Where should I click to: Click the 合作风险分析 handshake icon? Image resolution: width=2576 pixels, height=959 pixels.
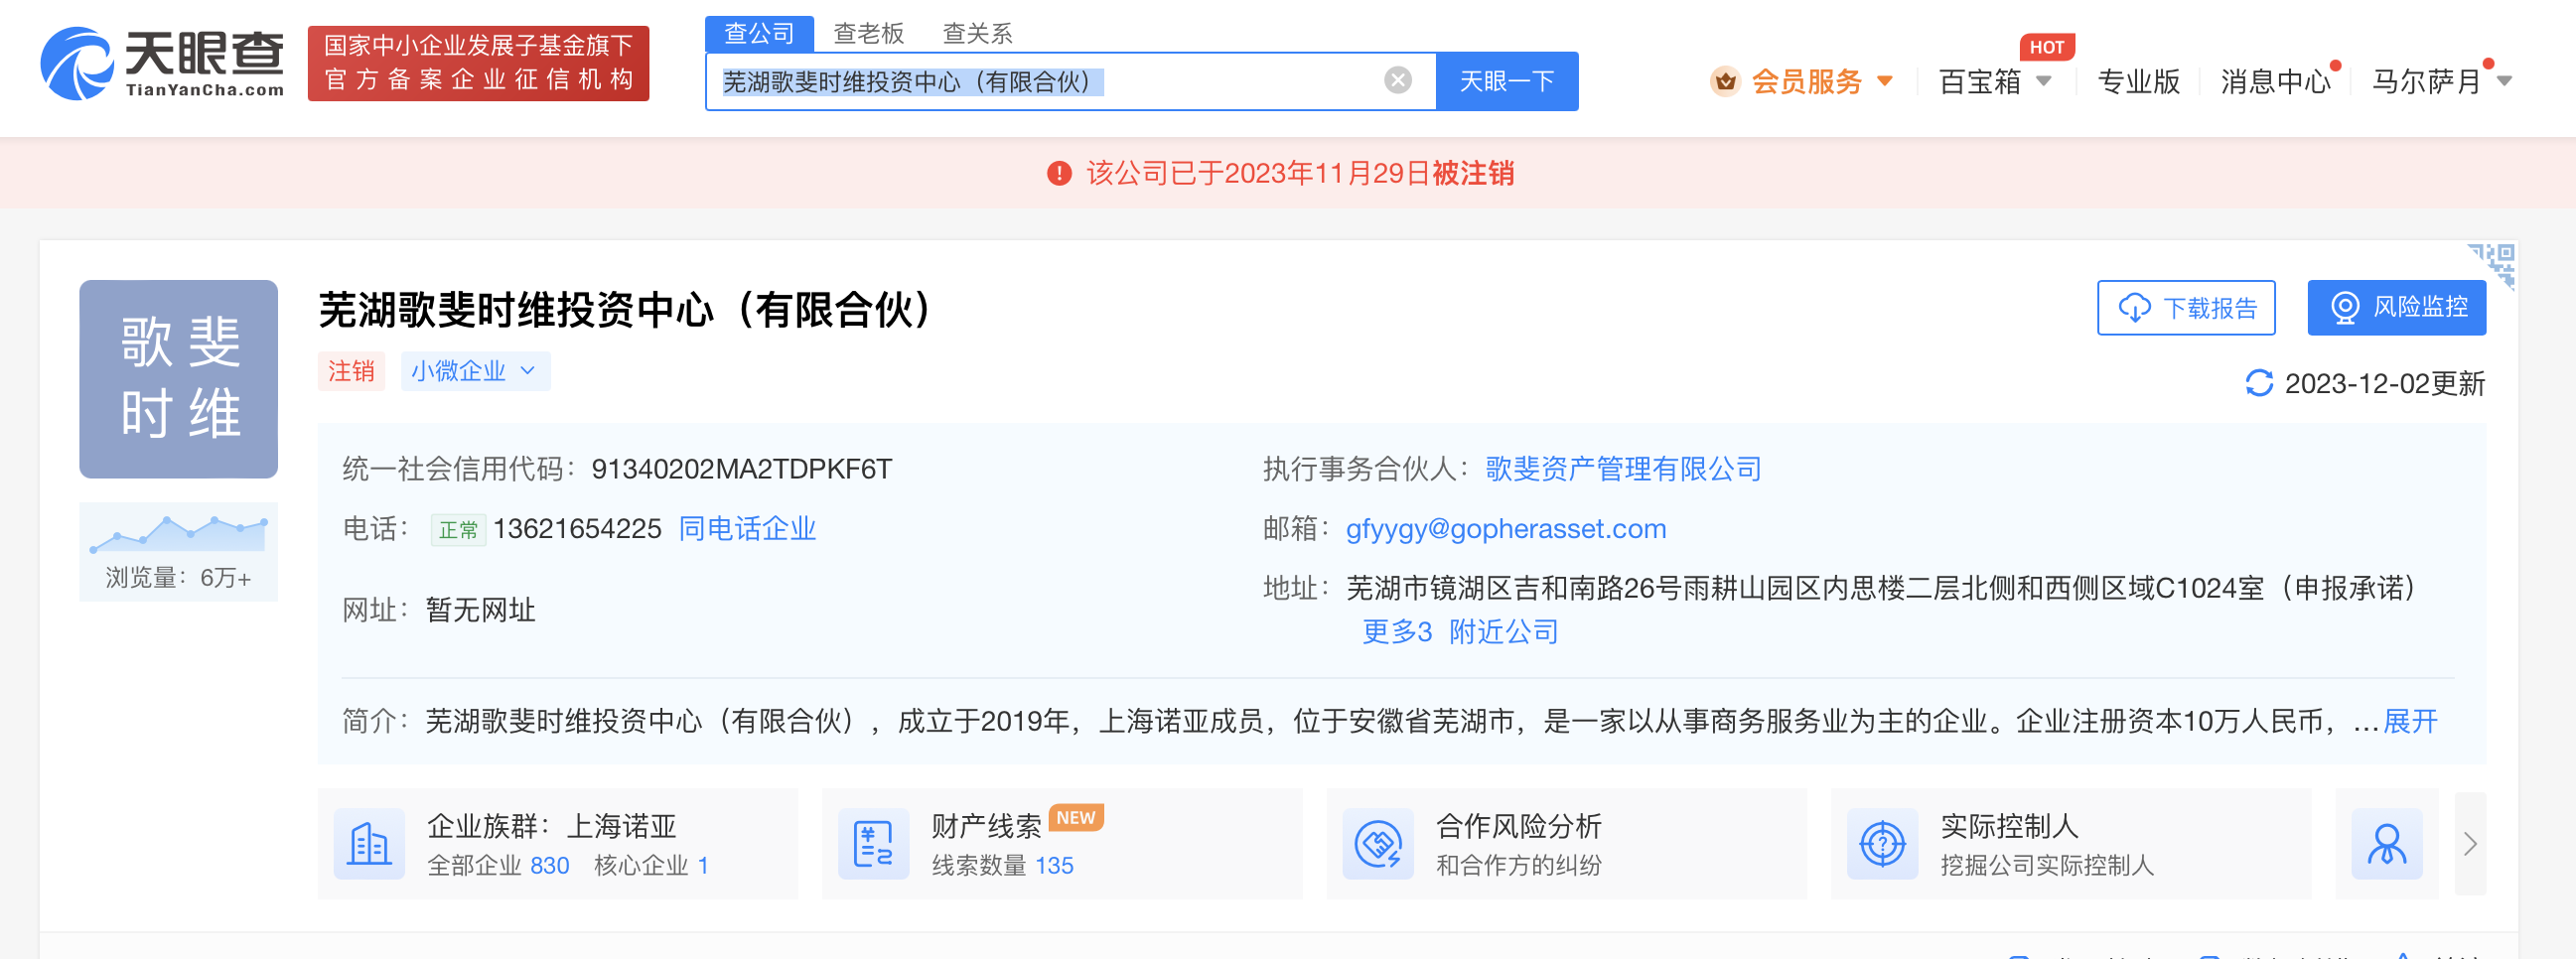click(x=1377, y=844)
